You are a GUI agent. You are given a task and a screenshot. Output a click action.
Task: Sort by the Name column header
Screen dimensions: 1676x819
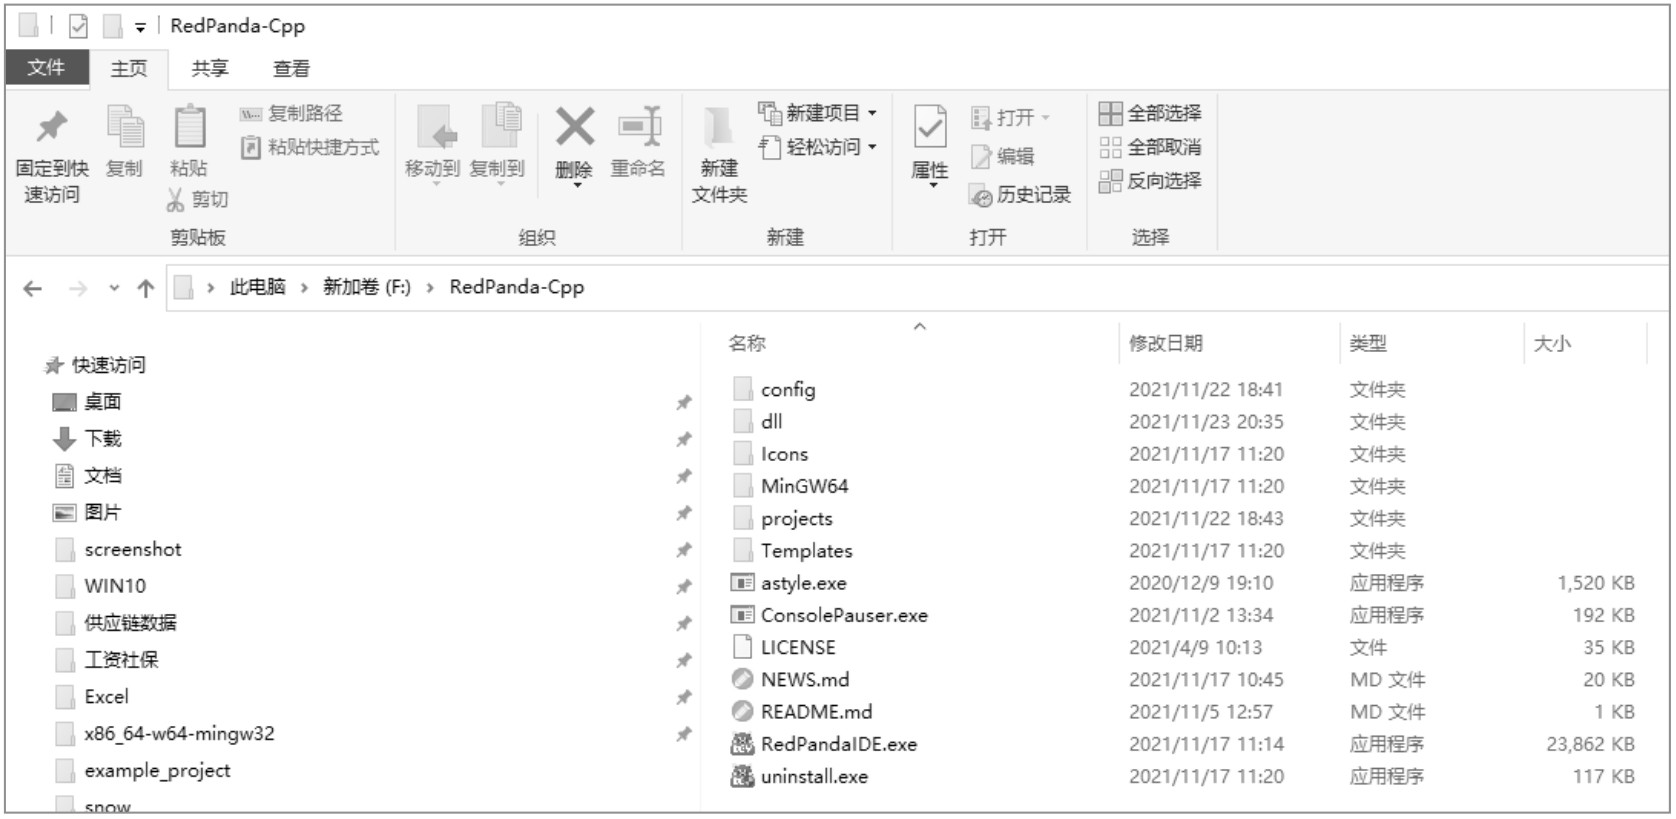(x=747, y=343)
